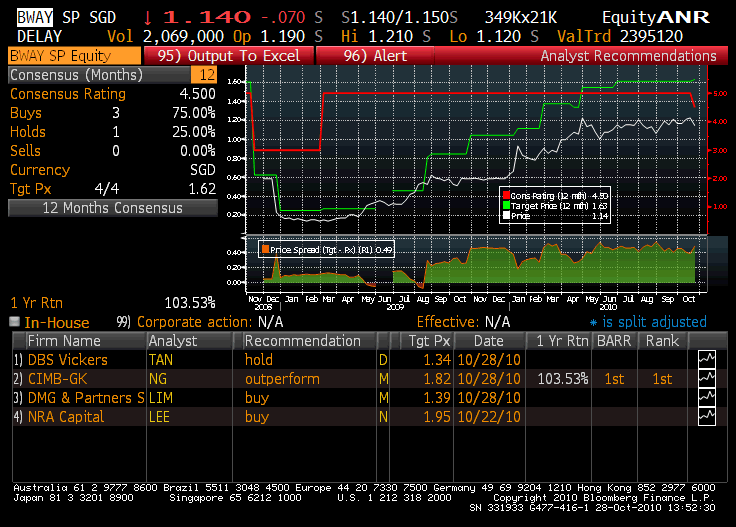Click the date 10/22/10
Viewport: 736px width, 527px height.
click(x=489, y=417)
